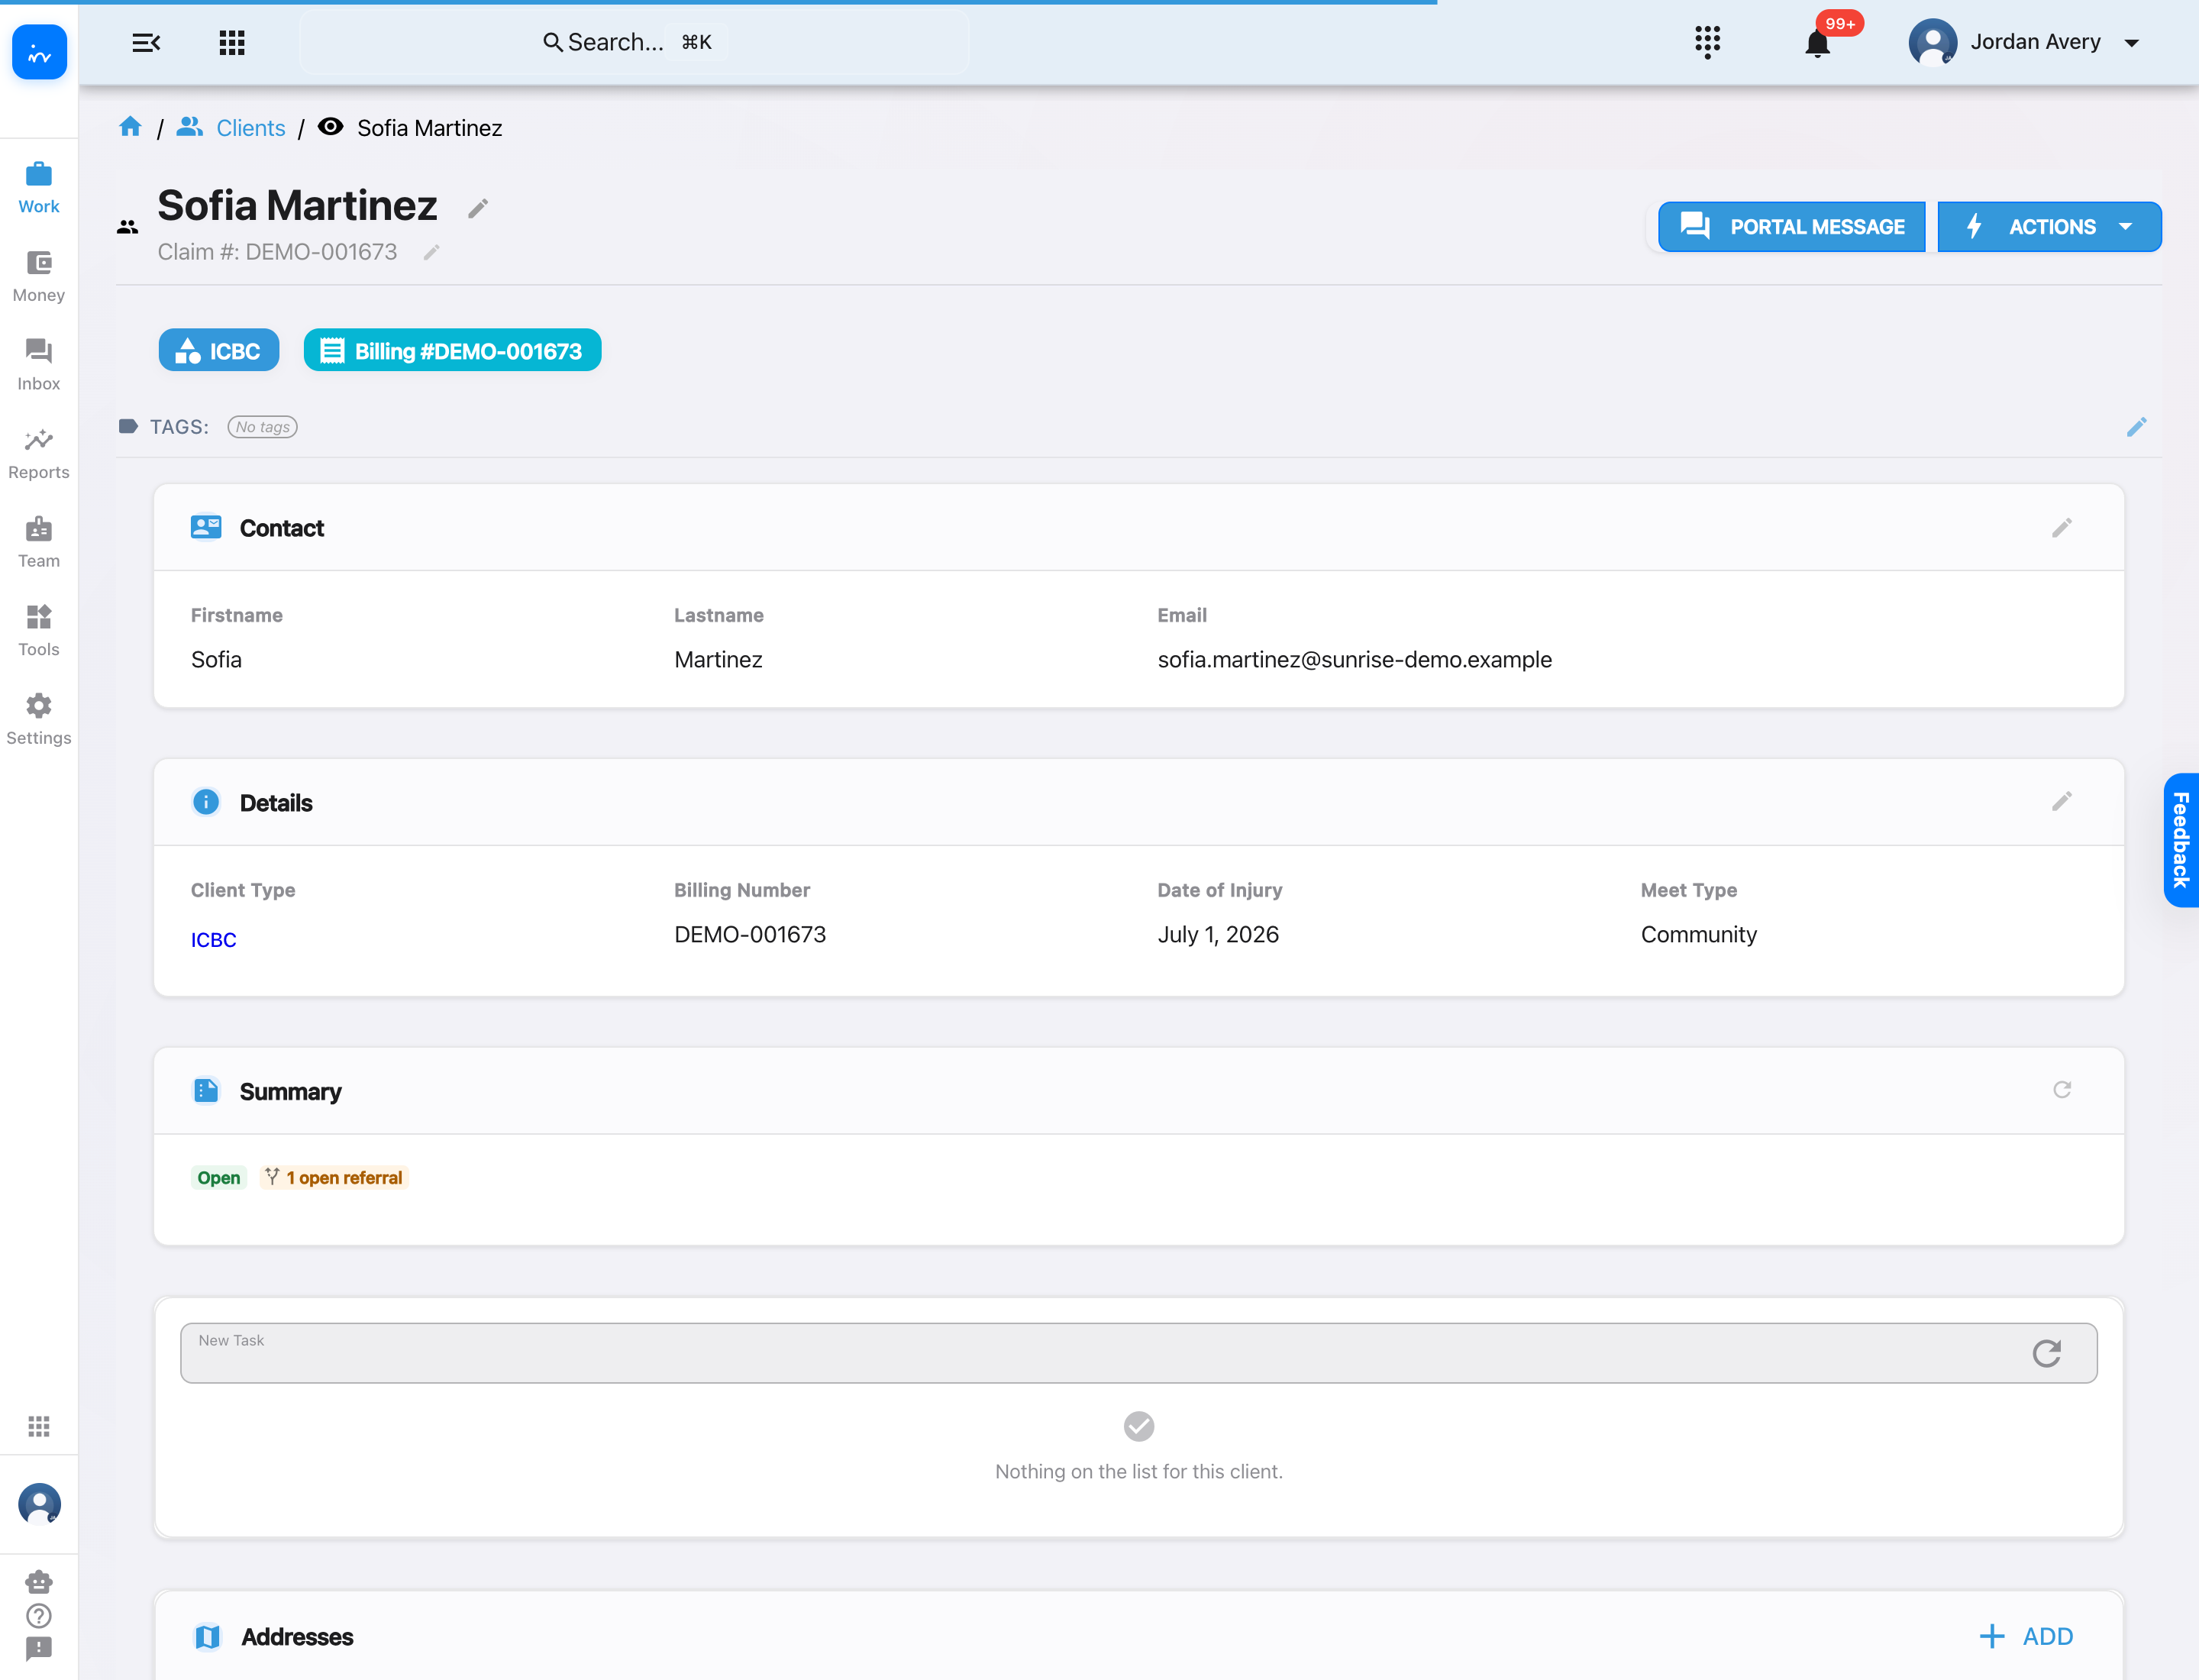The height and width of the screenshot is (1680, 2199).
Task: Go to Money in sidebar
Action: tap(39, 277)
